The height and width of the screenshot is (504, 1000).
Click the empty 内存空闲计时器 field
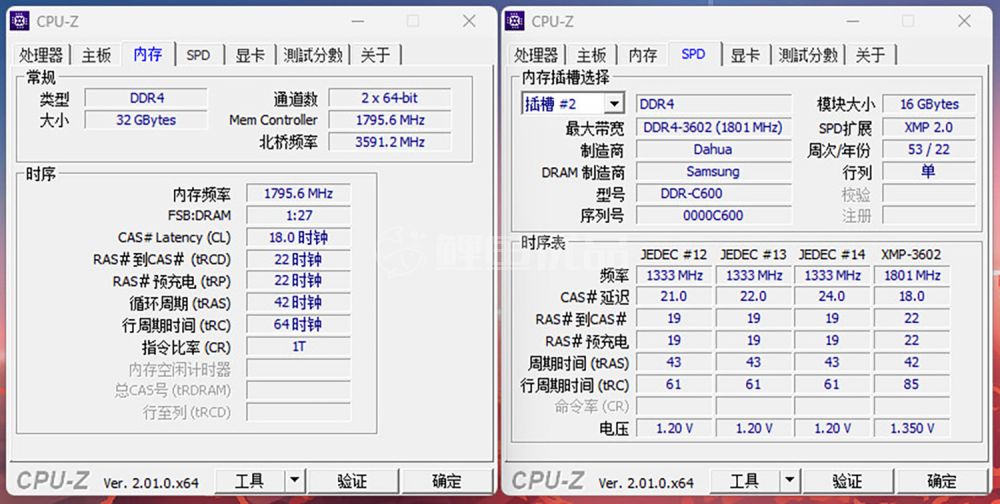tap(298, 368)
